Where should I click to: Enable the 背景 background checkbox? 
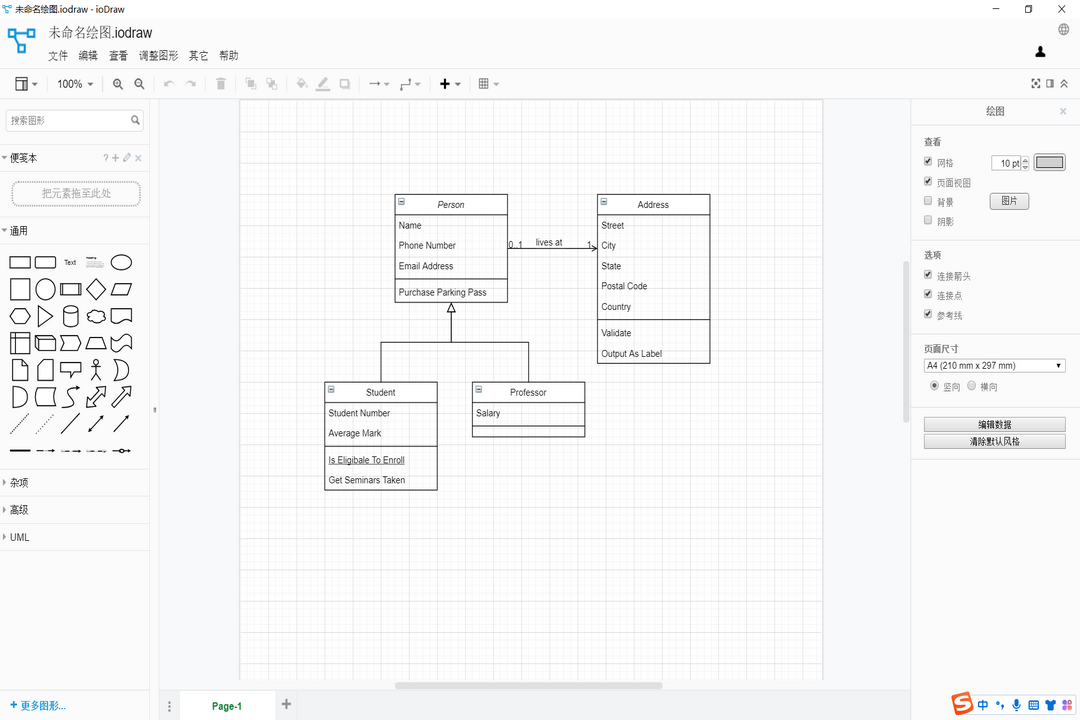(x=928, y=200)
